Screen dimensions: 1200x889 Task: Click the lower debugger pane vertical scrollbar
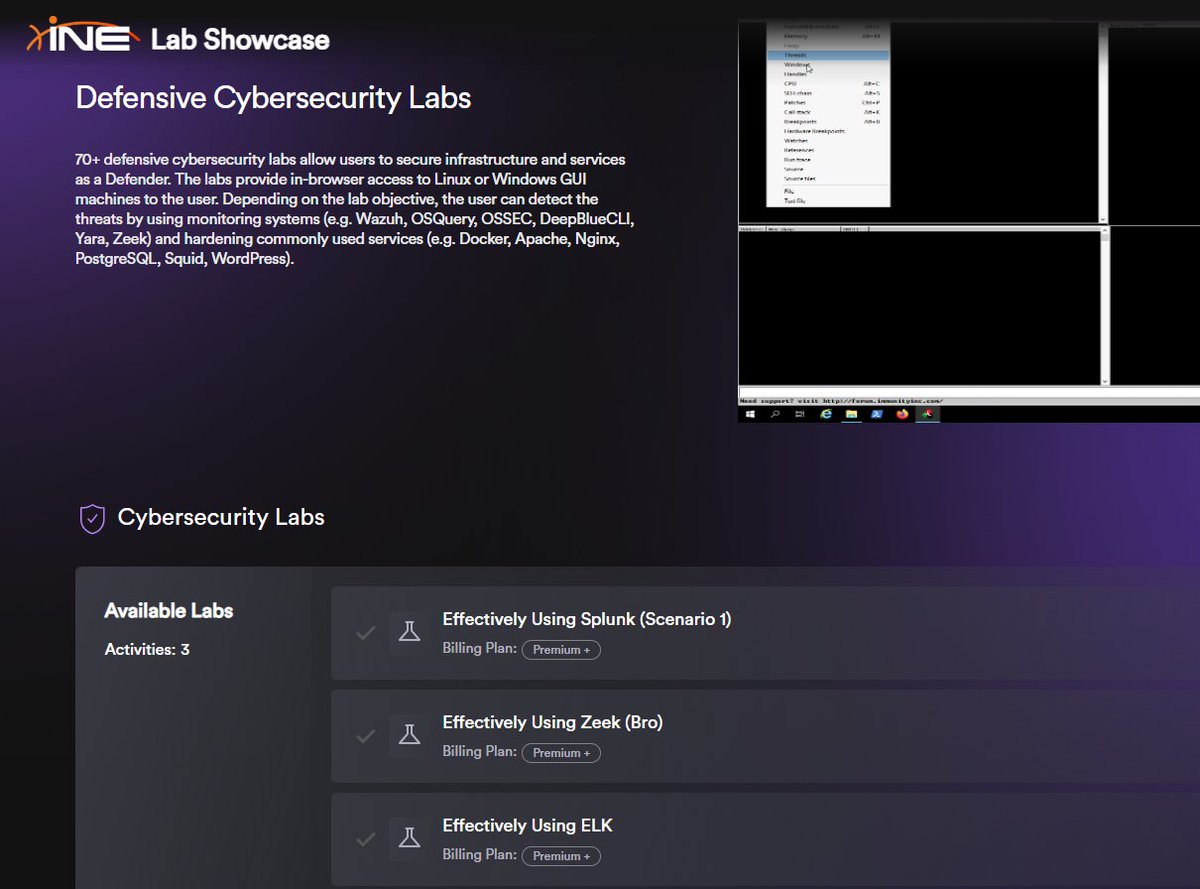pyautogui.click(x=1103, y=307)
